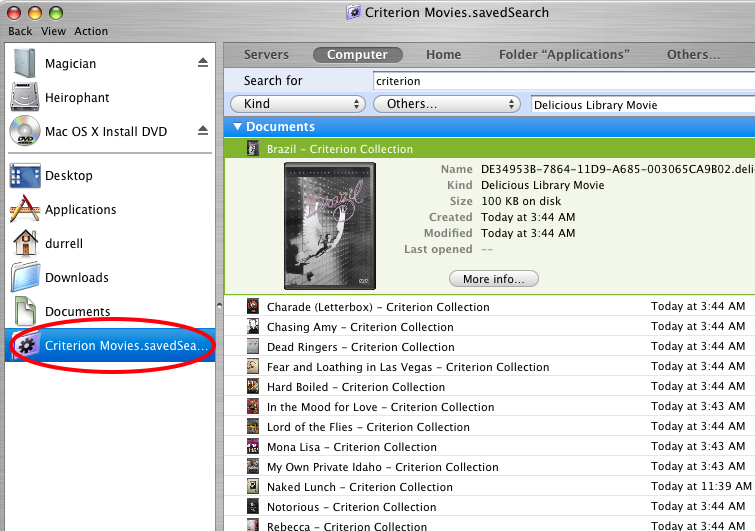
Task: Select the Brazil – Criterion Collection row
Action: click(x=489, y=148)
